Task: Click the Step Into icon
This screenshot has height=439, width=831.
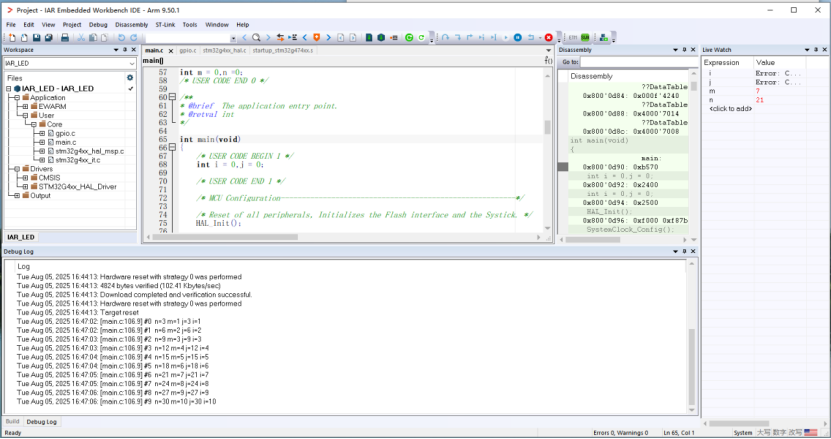Action: pos(457,38)
